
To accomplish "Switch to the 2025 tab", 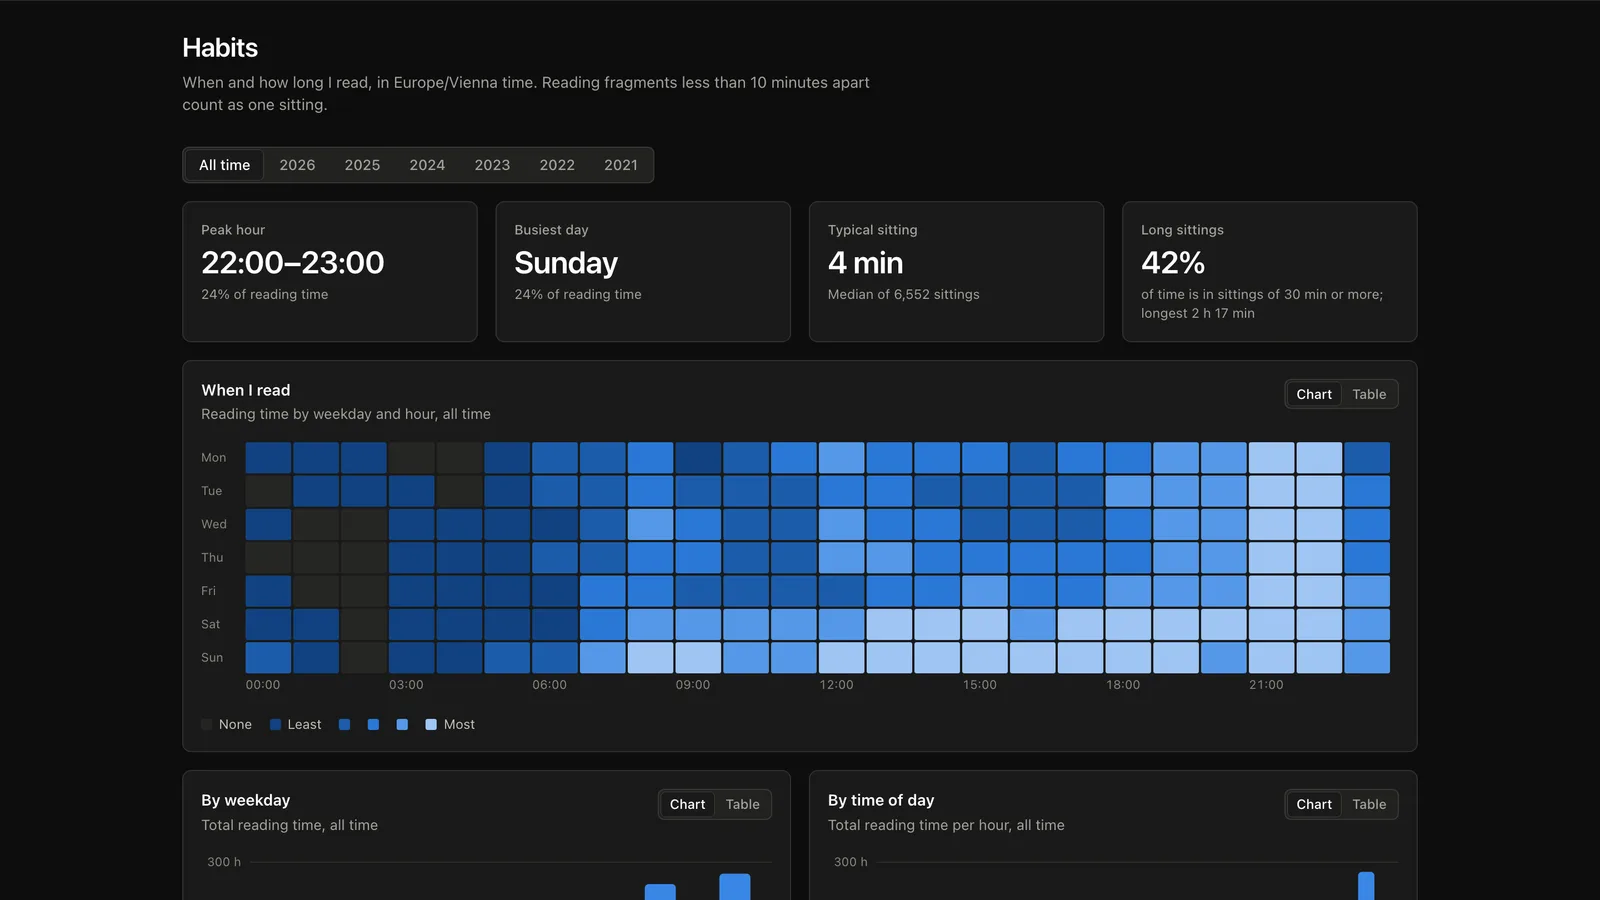I will 362,165.
